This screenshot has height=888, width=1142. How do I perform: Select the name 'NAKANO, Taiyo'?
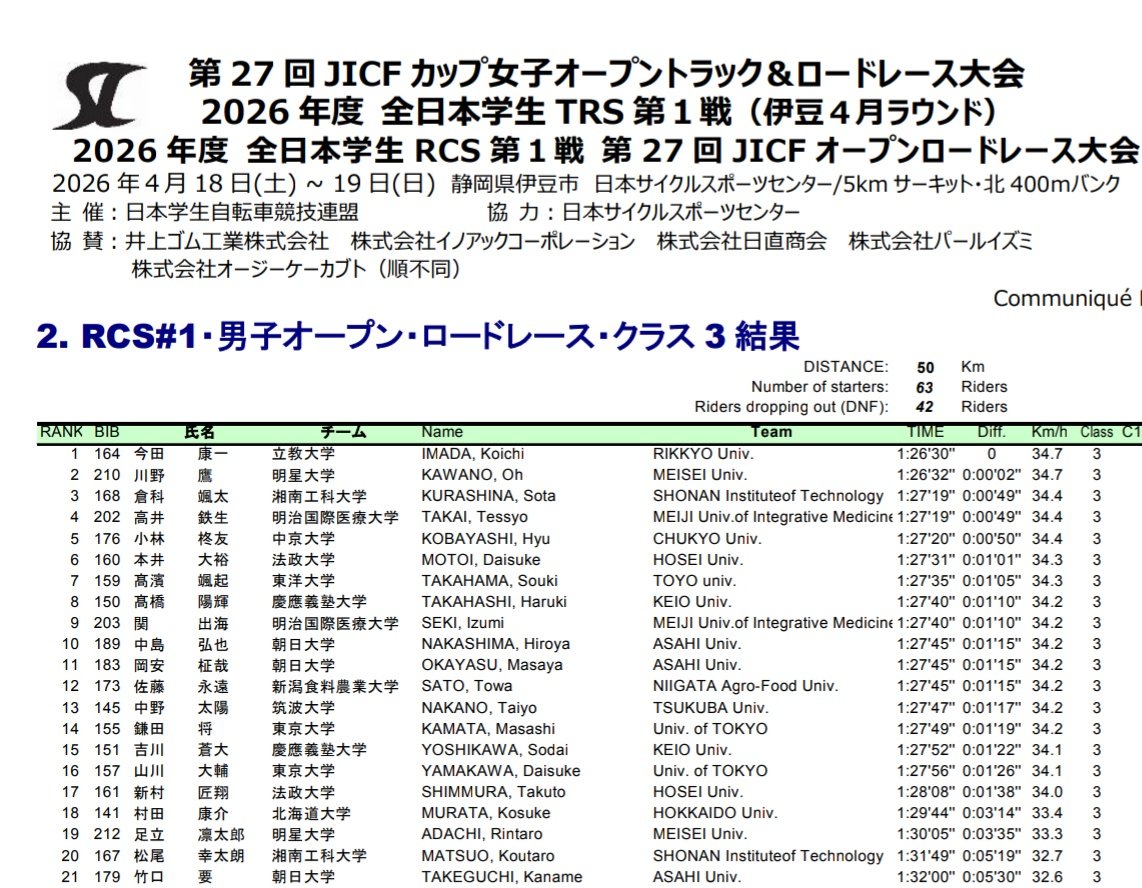tap(479, 707)
